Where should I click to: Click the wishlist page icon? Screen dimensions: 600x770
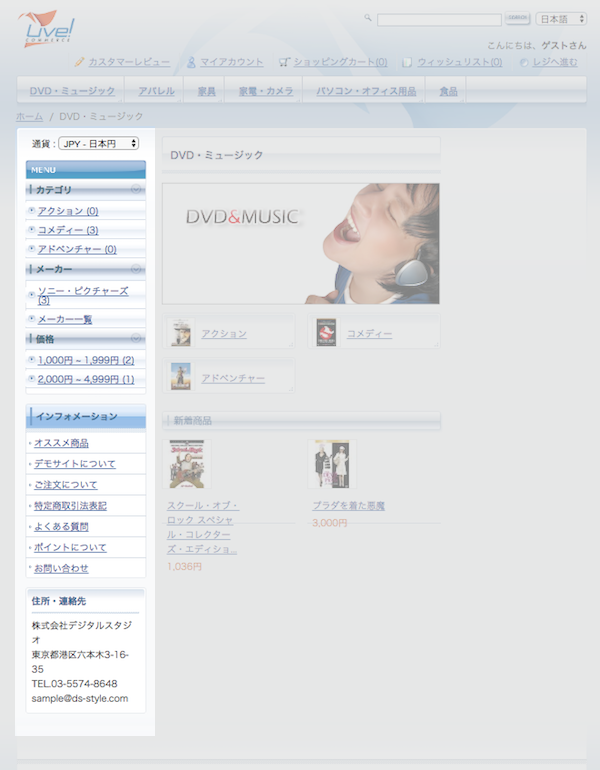tap(407, 62)
